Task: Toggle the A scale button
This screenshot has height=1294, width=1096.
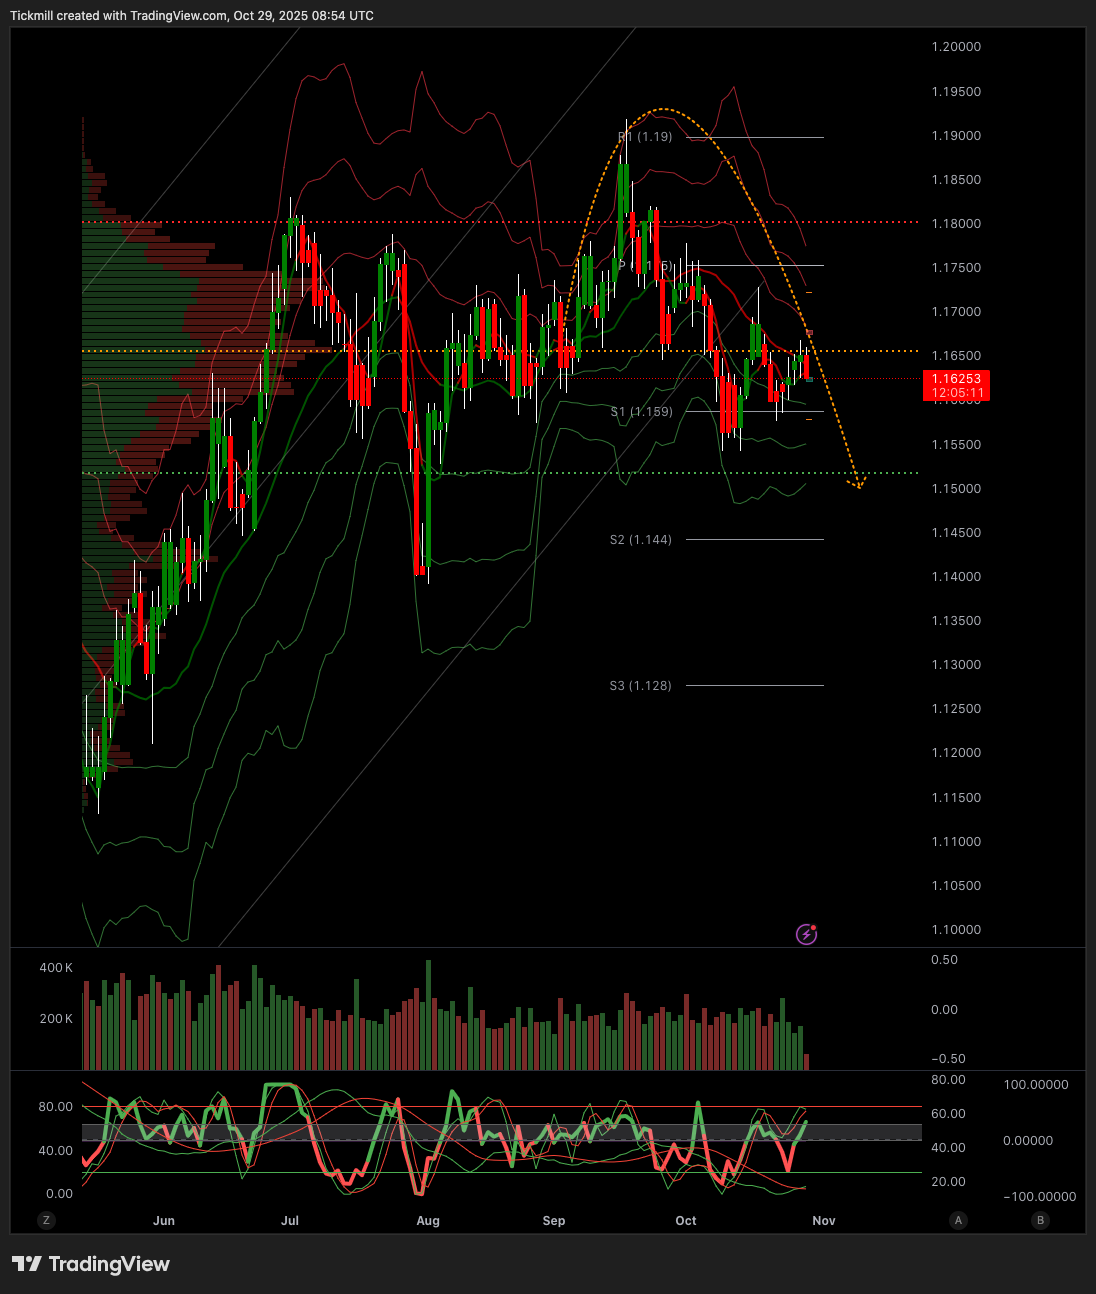Action: [959, 1220]
